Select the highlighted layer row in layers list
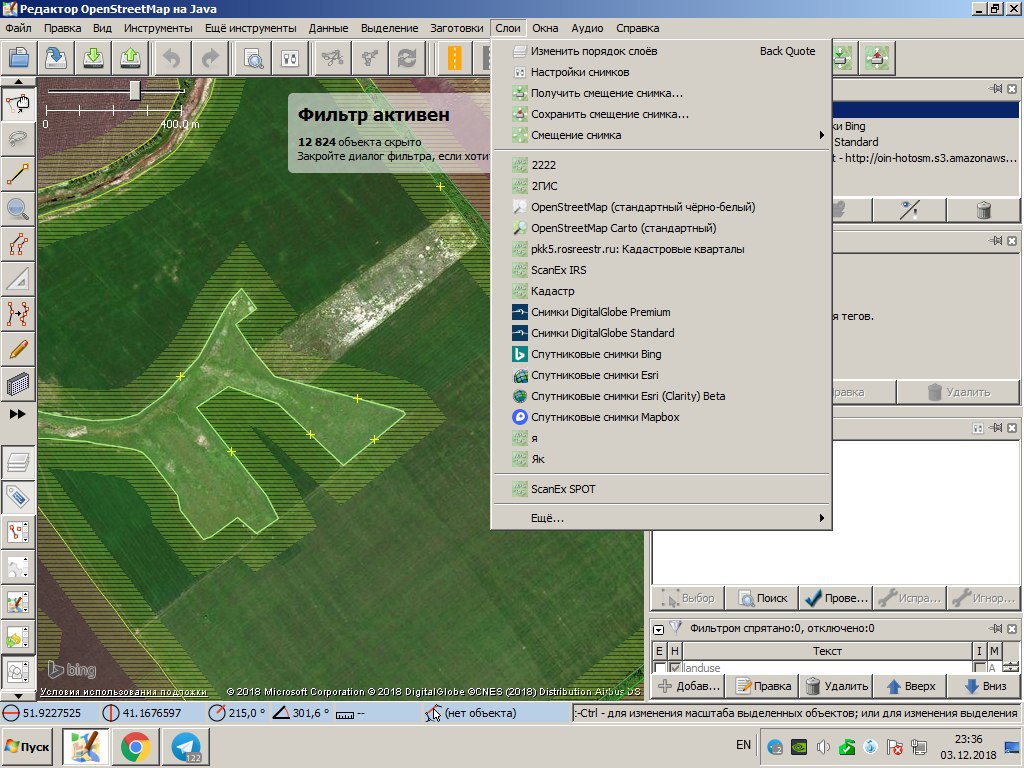This screenshot has width=1024, height=768. click(x=926, y=110)
